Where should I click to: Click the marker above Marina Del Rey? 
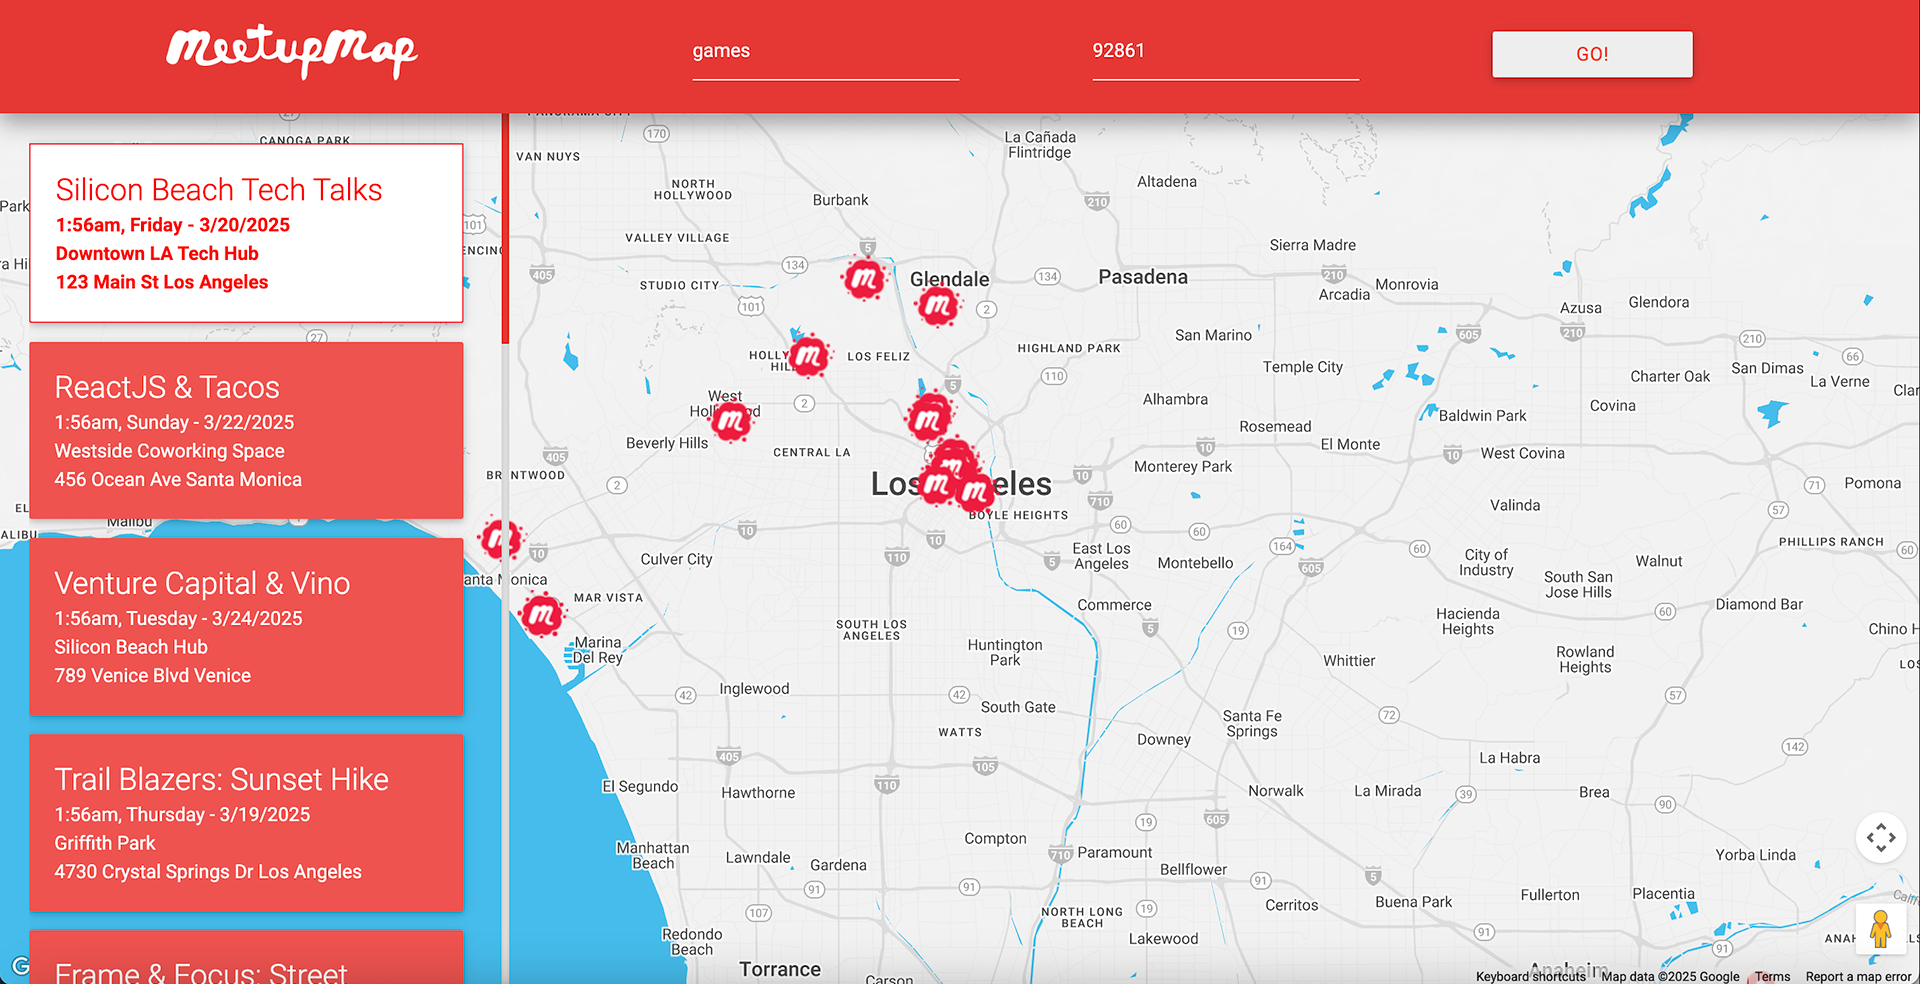click(542, 615)
